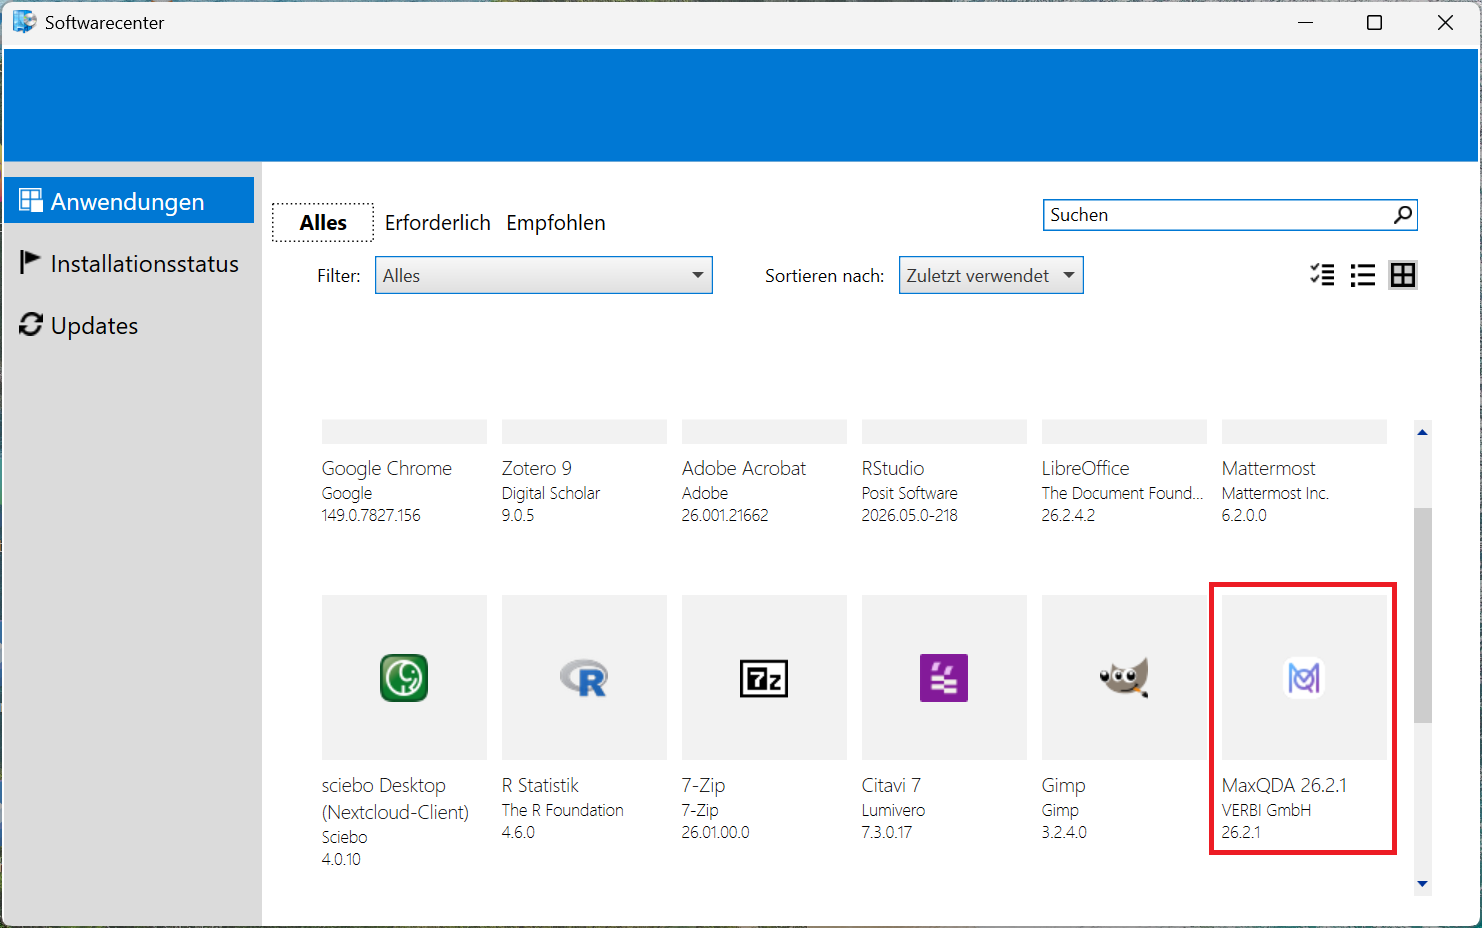Click the scroll down arrow of app list
Viewport: 1482px width, 928px height.
pos(1422,884)
